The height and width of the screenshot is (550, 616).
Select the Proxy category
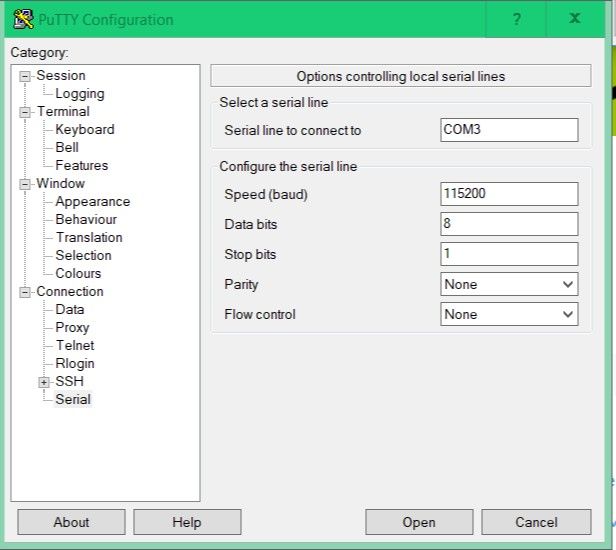72,328
